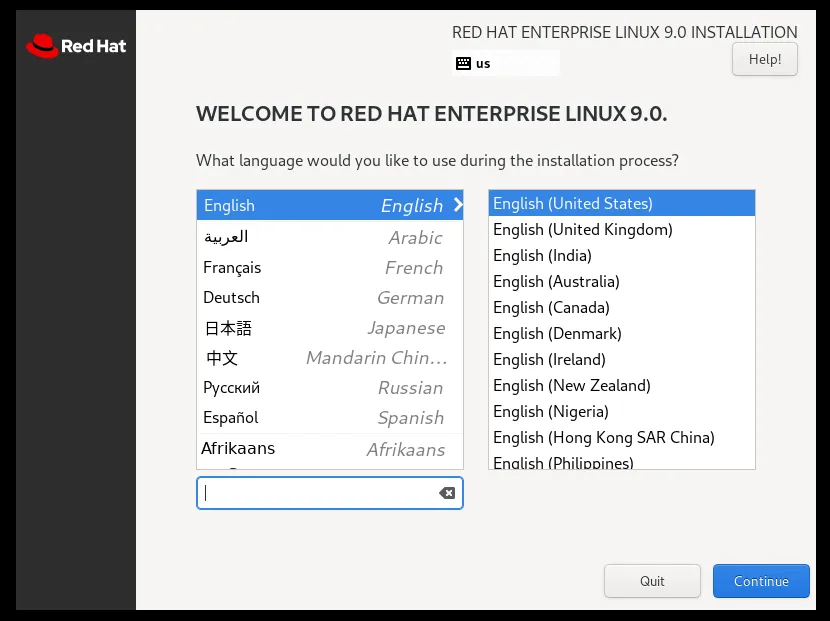Screen dimensions: 830x621
Task: Open the Help! page
Action: tap(764, 59)
